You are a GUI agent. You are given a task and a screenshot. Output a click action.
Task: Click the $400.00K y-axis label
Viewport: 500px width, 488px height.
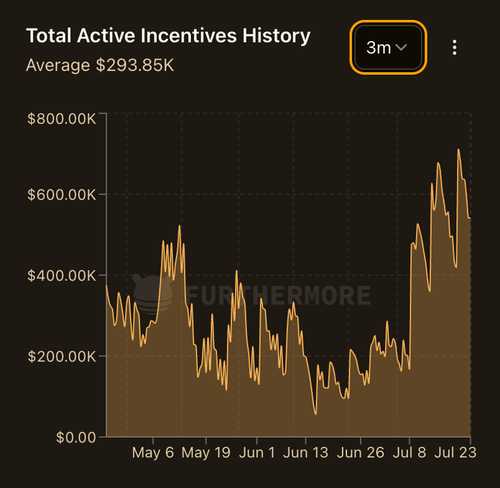(62, 276)
